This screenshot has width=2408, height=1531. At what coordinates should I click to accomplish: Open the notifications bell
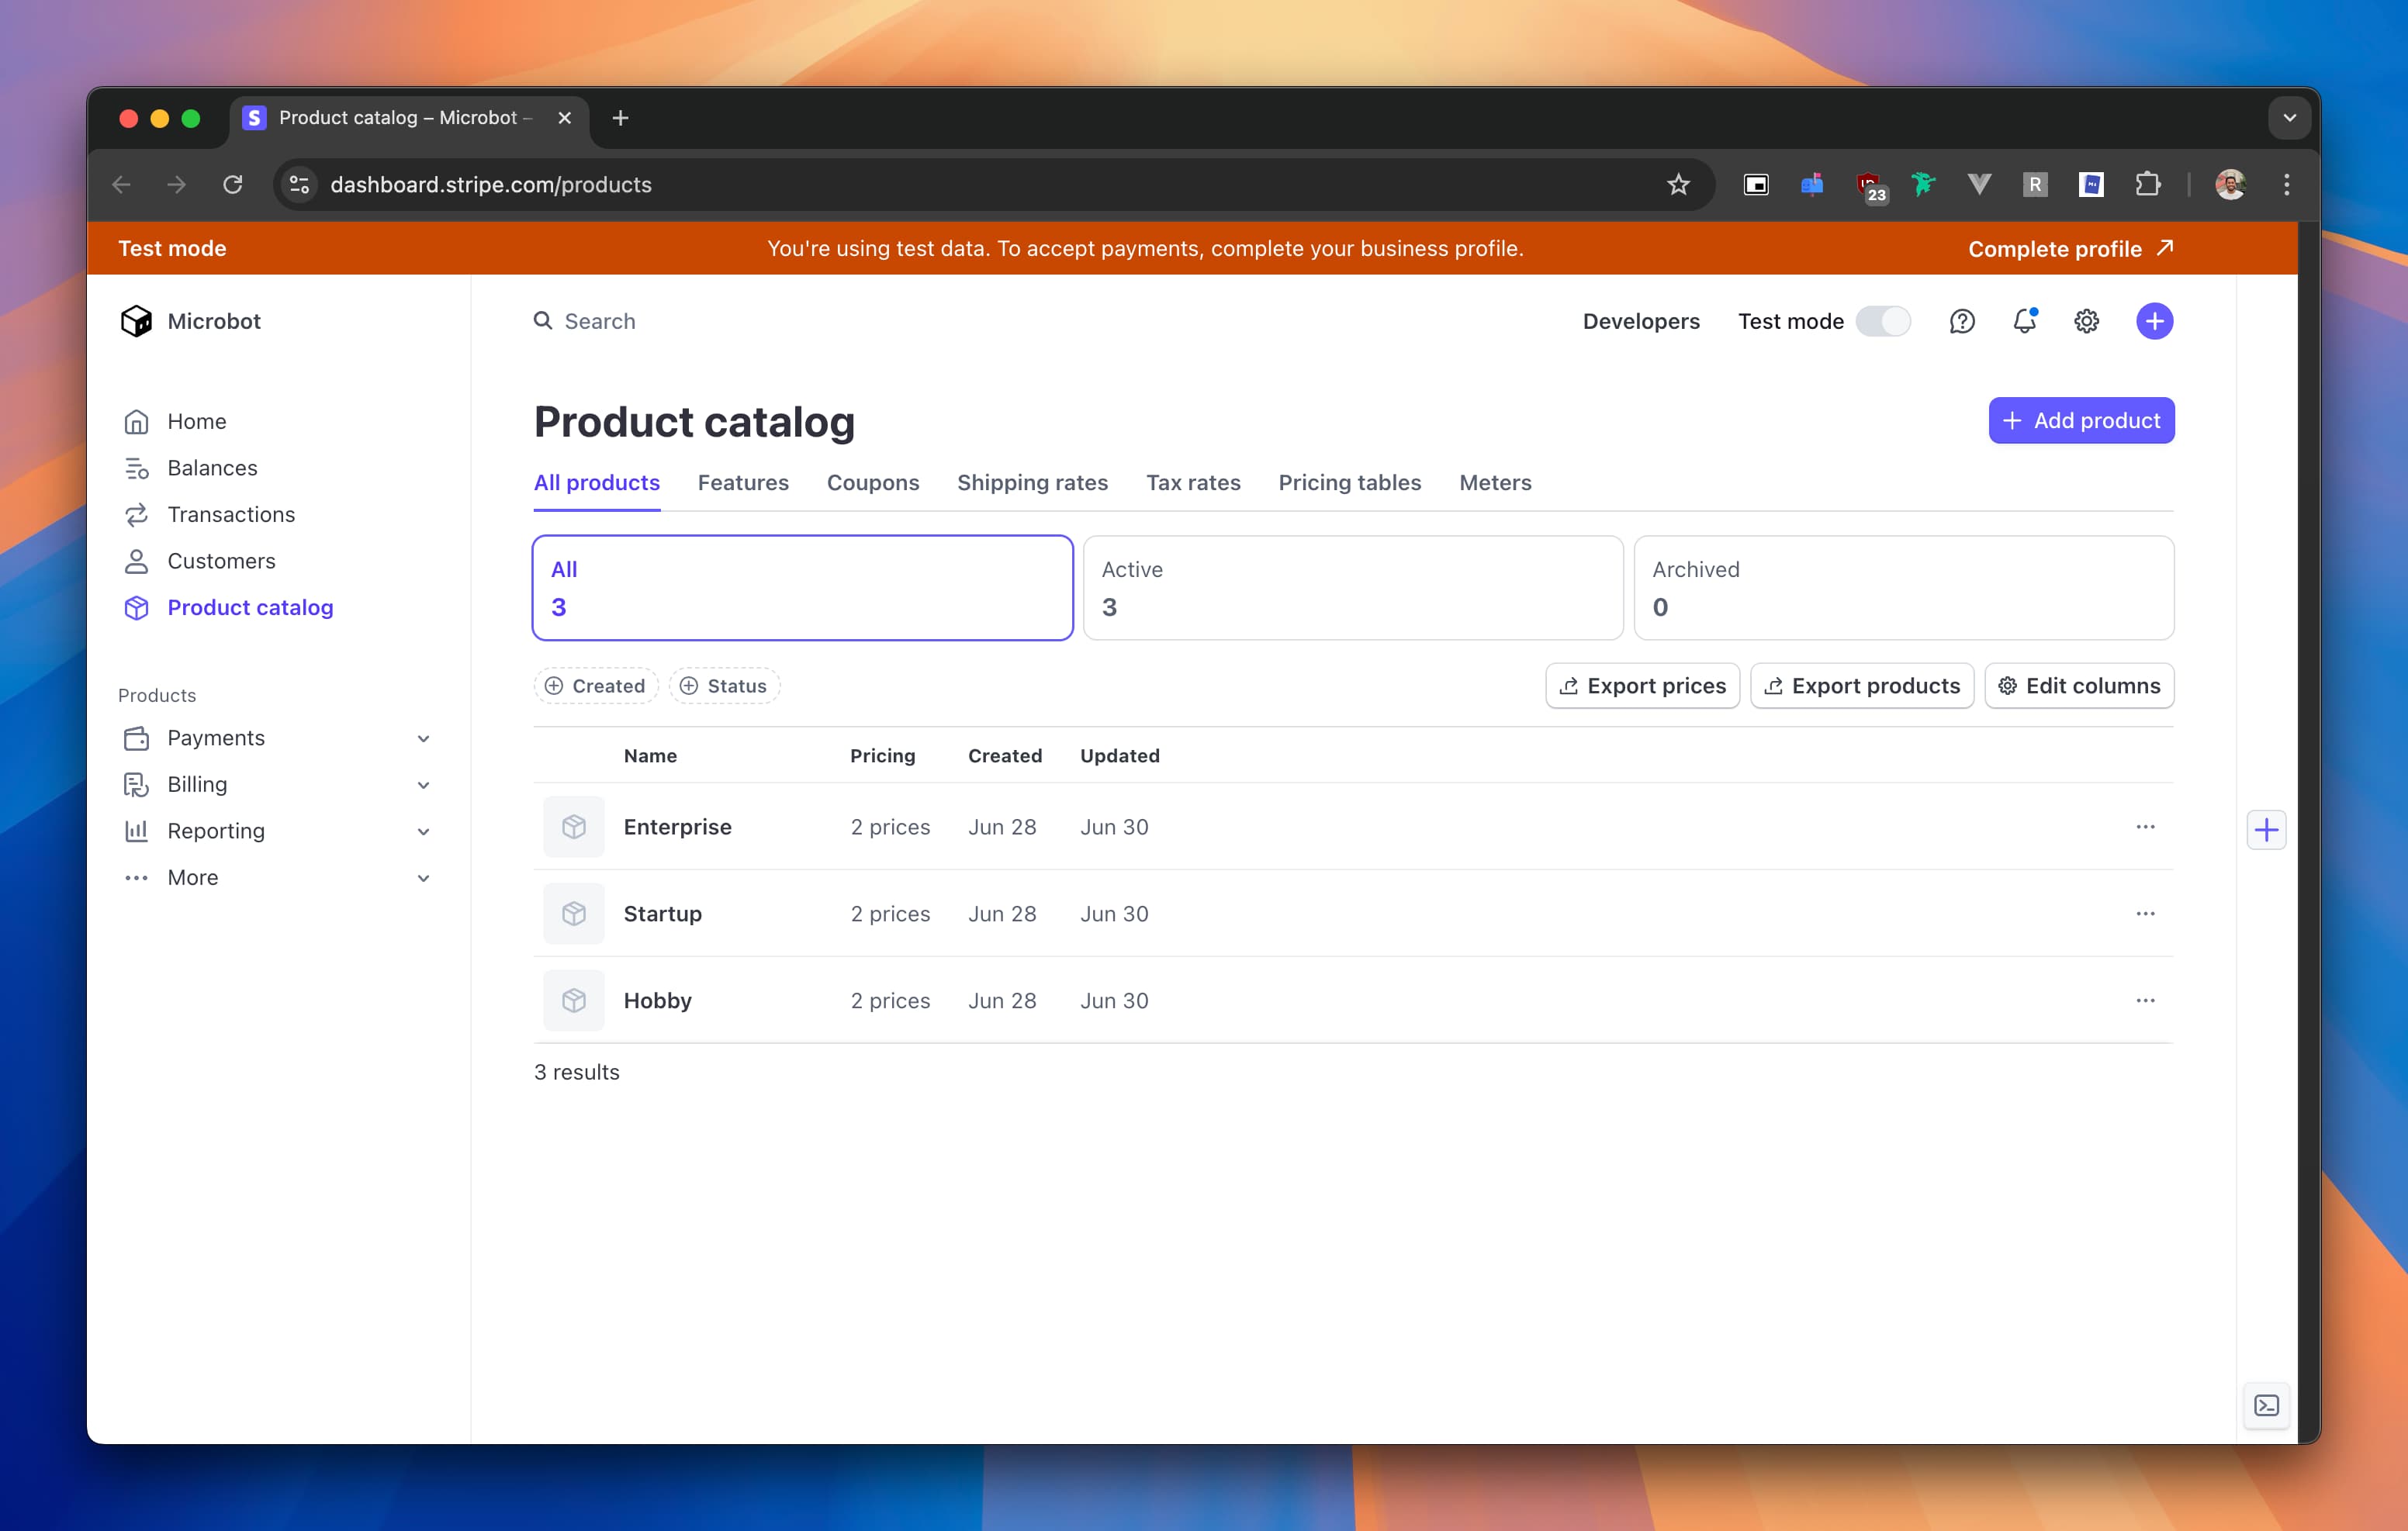coord(2026,321)
